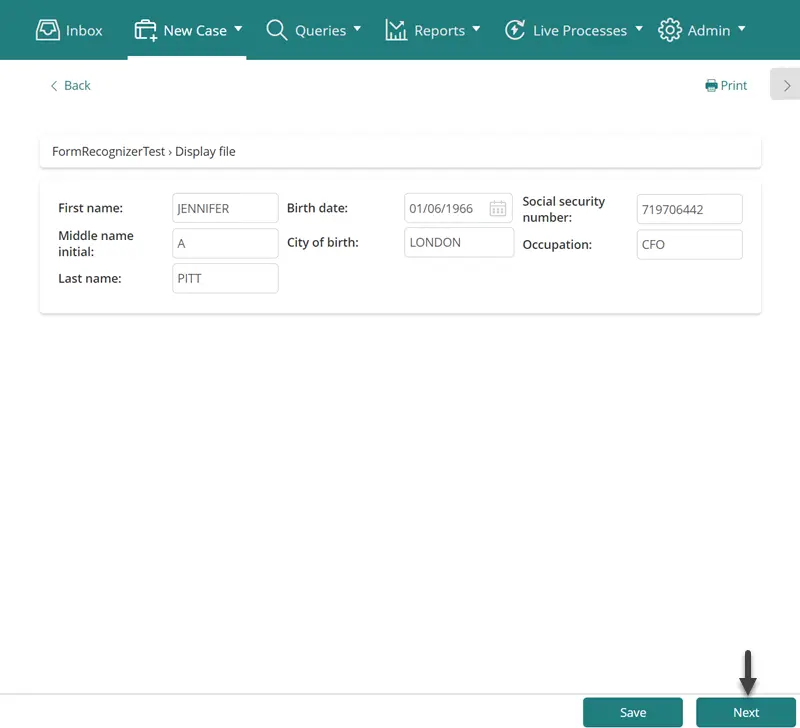
Task: Click the "Social security number:" label
Action: [564, 209]
